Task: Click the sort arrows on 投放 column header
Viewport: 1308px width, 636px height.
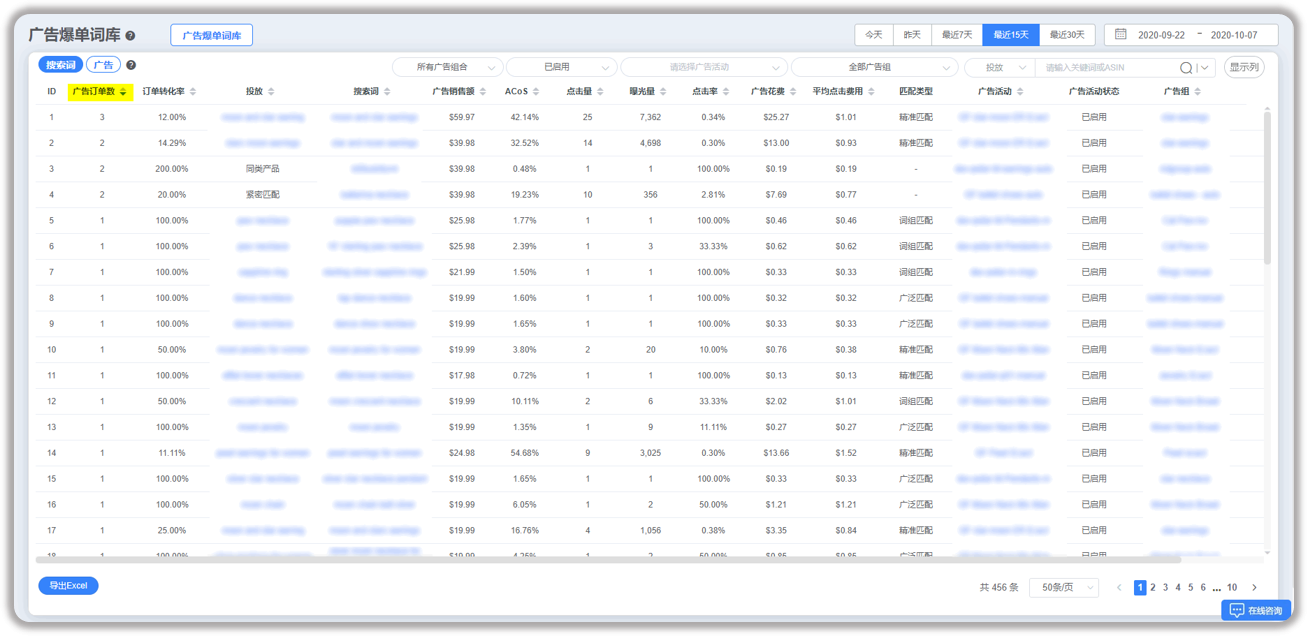Action: (271, 92)
